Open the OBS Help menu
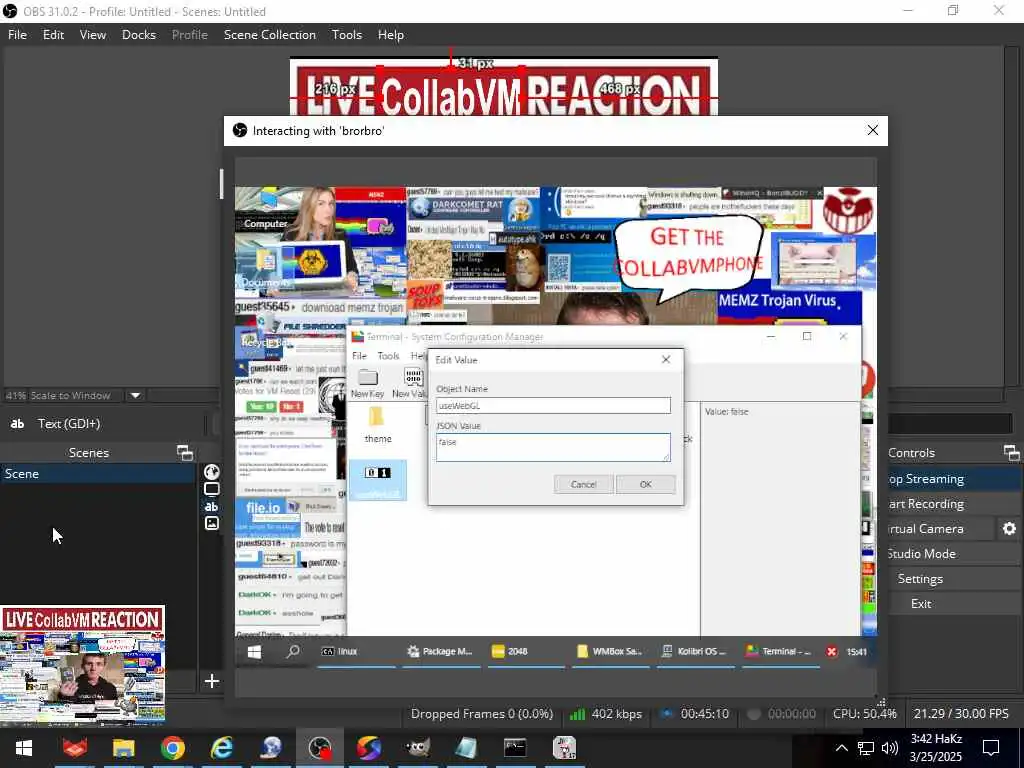The width and height of the screenshot is (1024, 768). [391, 35]
